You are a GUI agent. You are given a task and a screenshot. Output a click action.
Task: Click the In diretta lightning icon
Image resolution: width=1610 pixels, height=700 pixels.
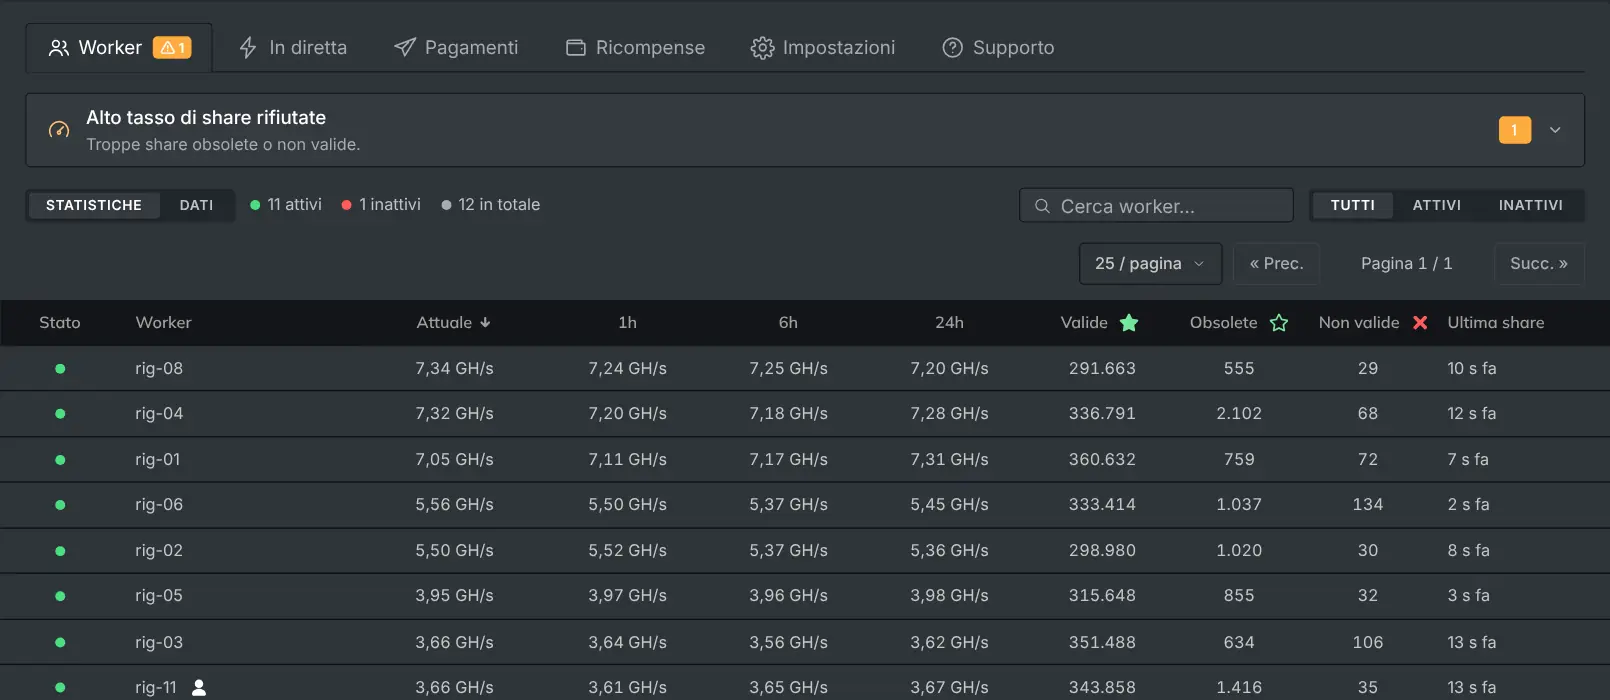coord(248,48)
